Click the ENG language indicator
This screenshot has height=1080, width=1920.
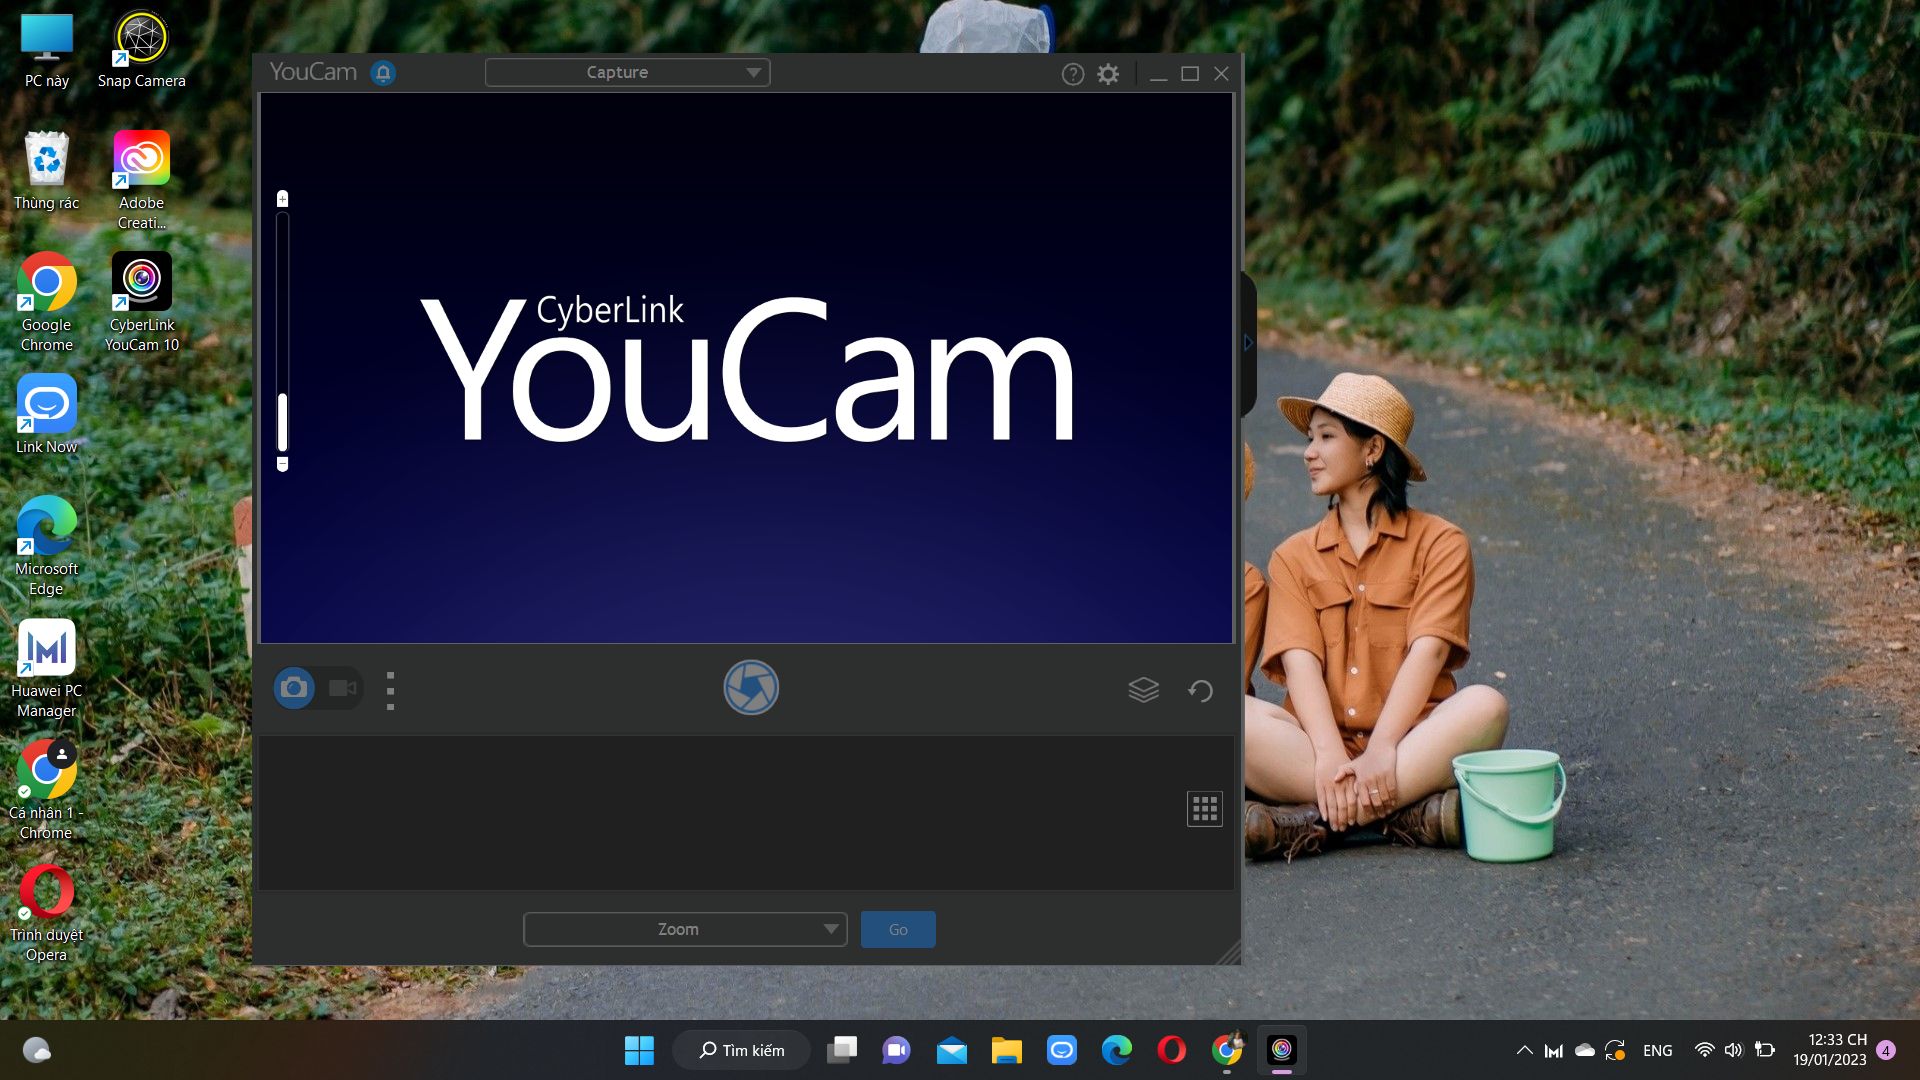(x=1657, y=1050)
